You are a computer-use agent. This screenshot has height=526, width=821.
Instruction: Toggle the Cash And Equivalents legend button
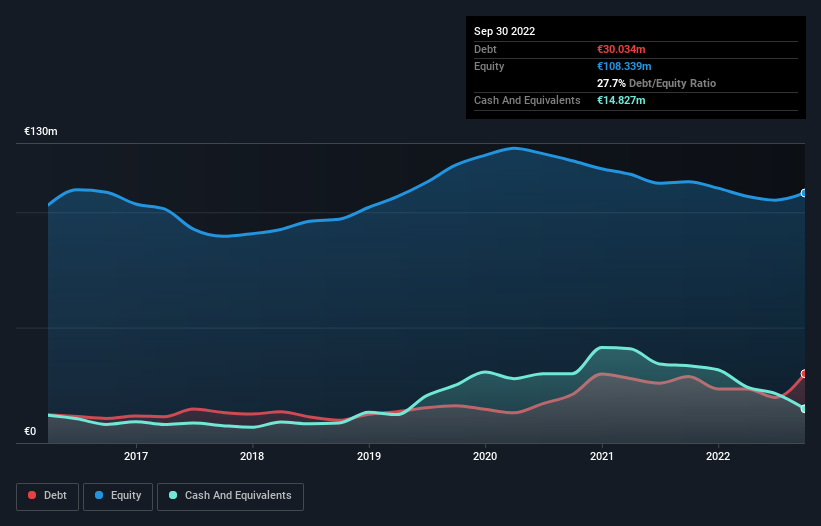tap(230, 496)
